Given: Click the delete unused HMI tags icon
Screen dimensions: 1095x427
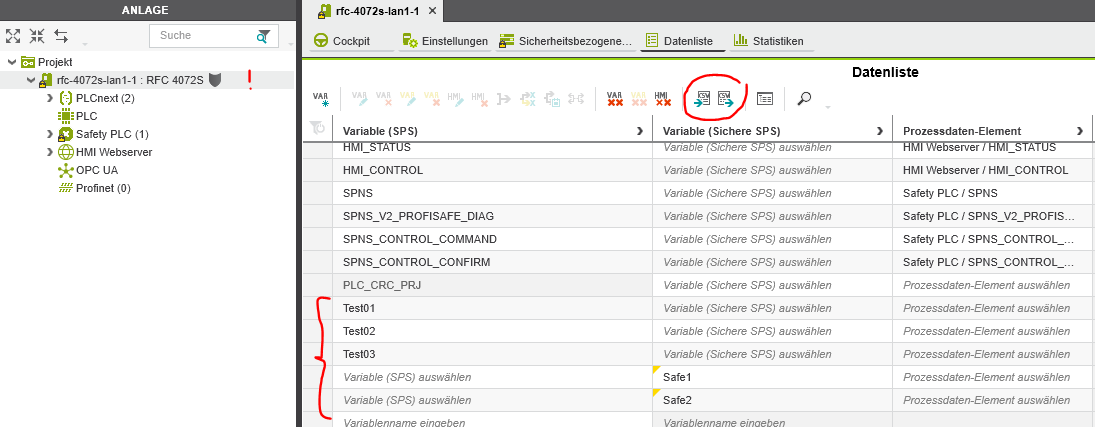Looking at the screenshot, I should (662, 98).
